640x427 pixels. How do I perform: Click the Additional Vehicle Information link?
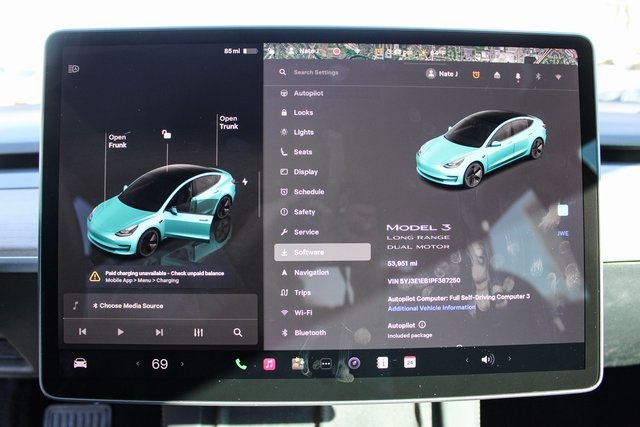pyautogui.click(x=432, y=308)
